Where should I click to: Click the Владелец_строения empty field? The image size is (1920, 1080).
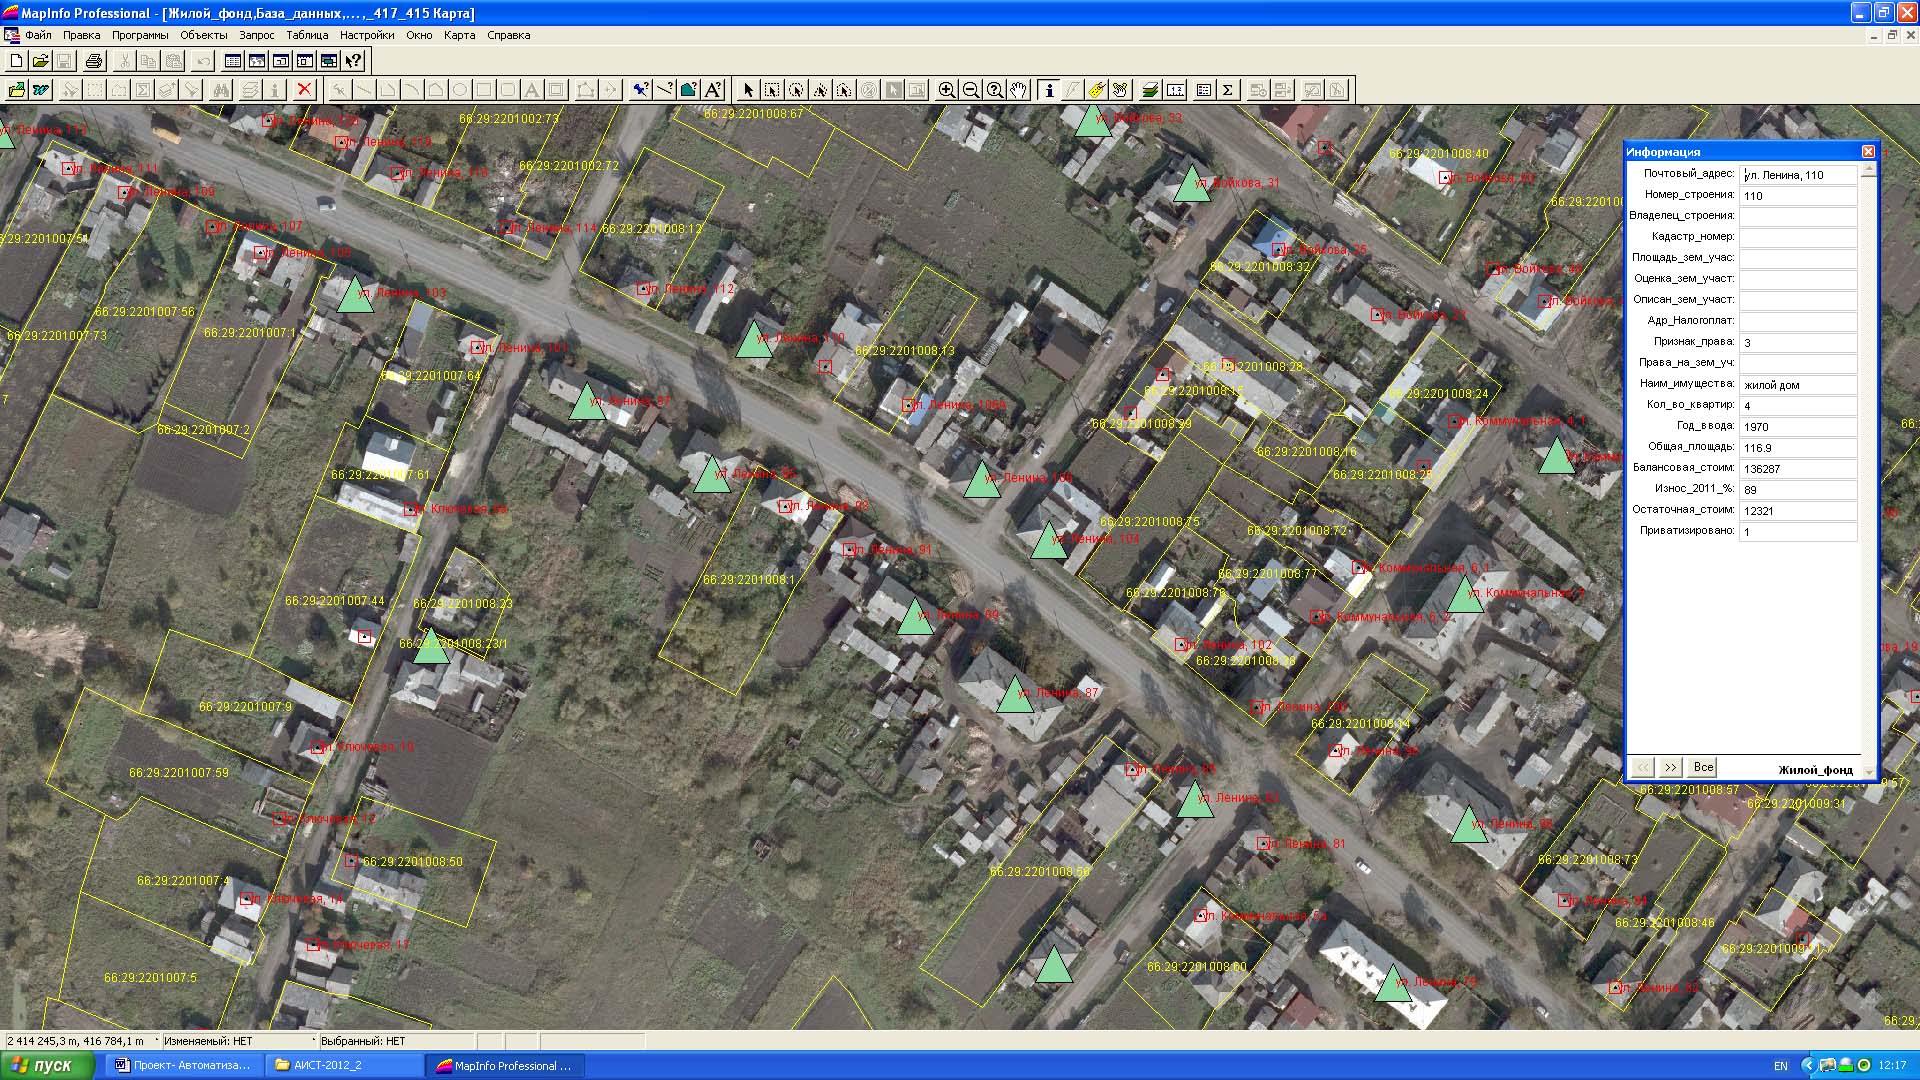1798,217
